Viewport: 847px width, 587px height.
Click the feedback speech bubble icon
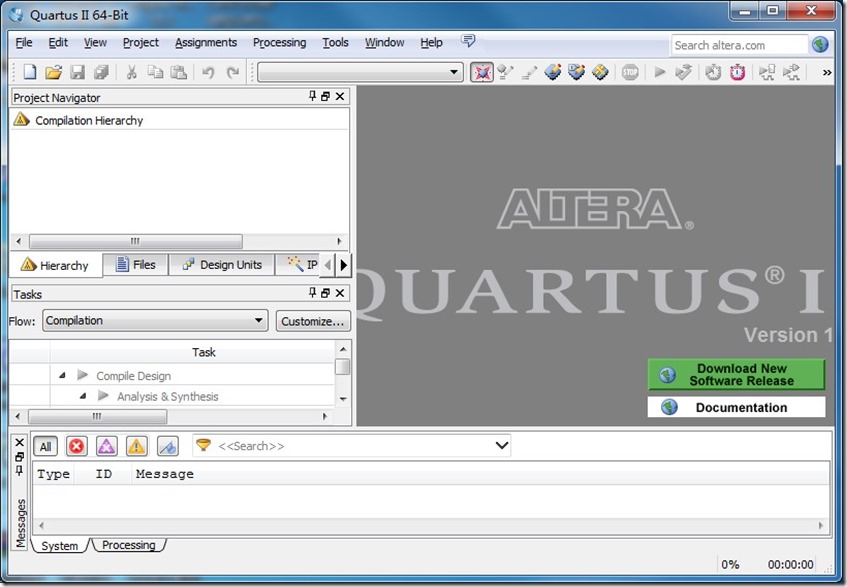[x=468, y=41]
